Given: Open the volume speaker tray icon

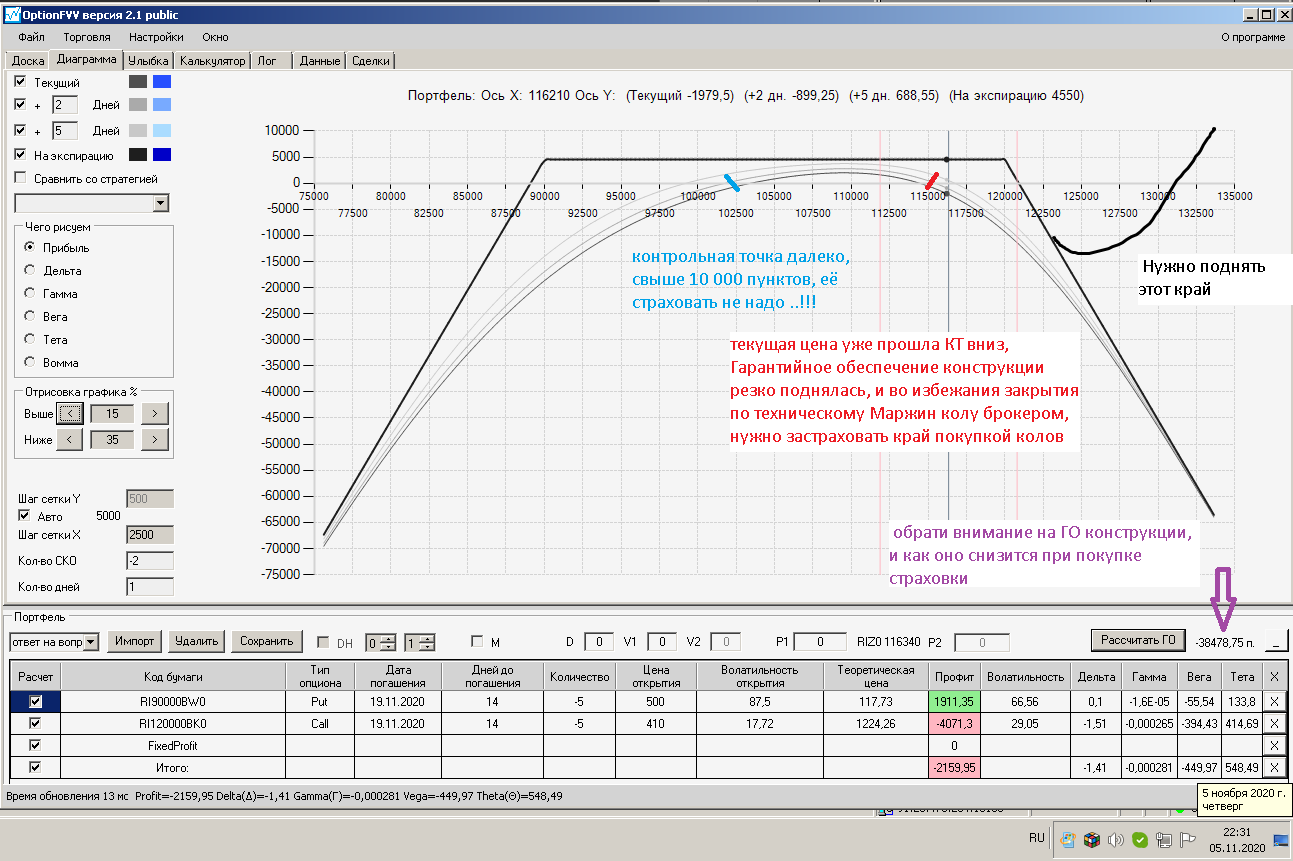Looking at the screenshot, I should click(1115, 840).
